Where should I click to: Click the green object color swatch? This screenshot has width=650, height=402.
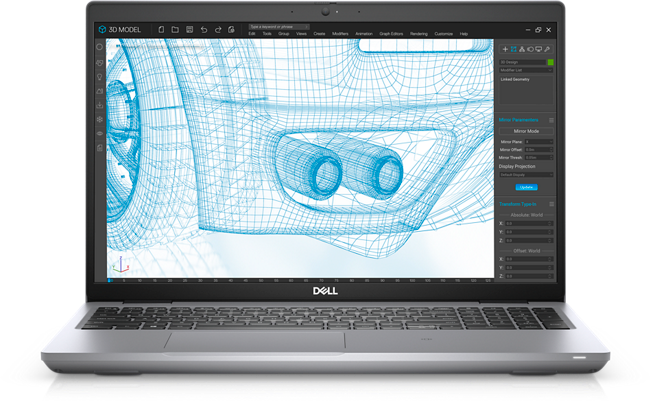pos(550,62)
